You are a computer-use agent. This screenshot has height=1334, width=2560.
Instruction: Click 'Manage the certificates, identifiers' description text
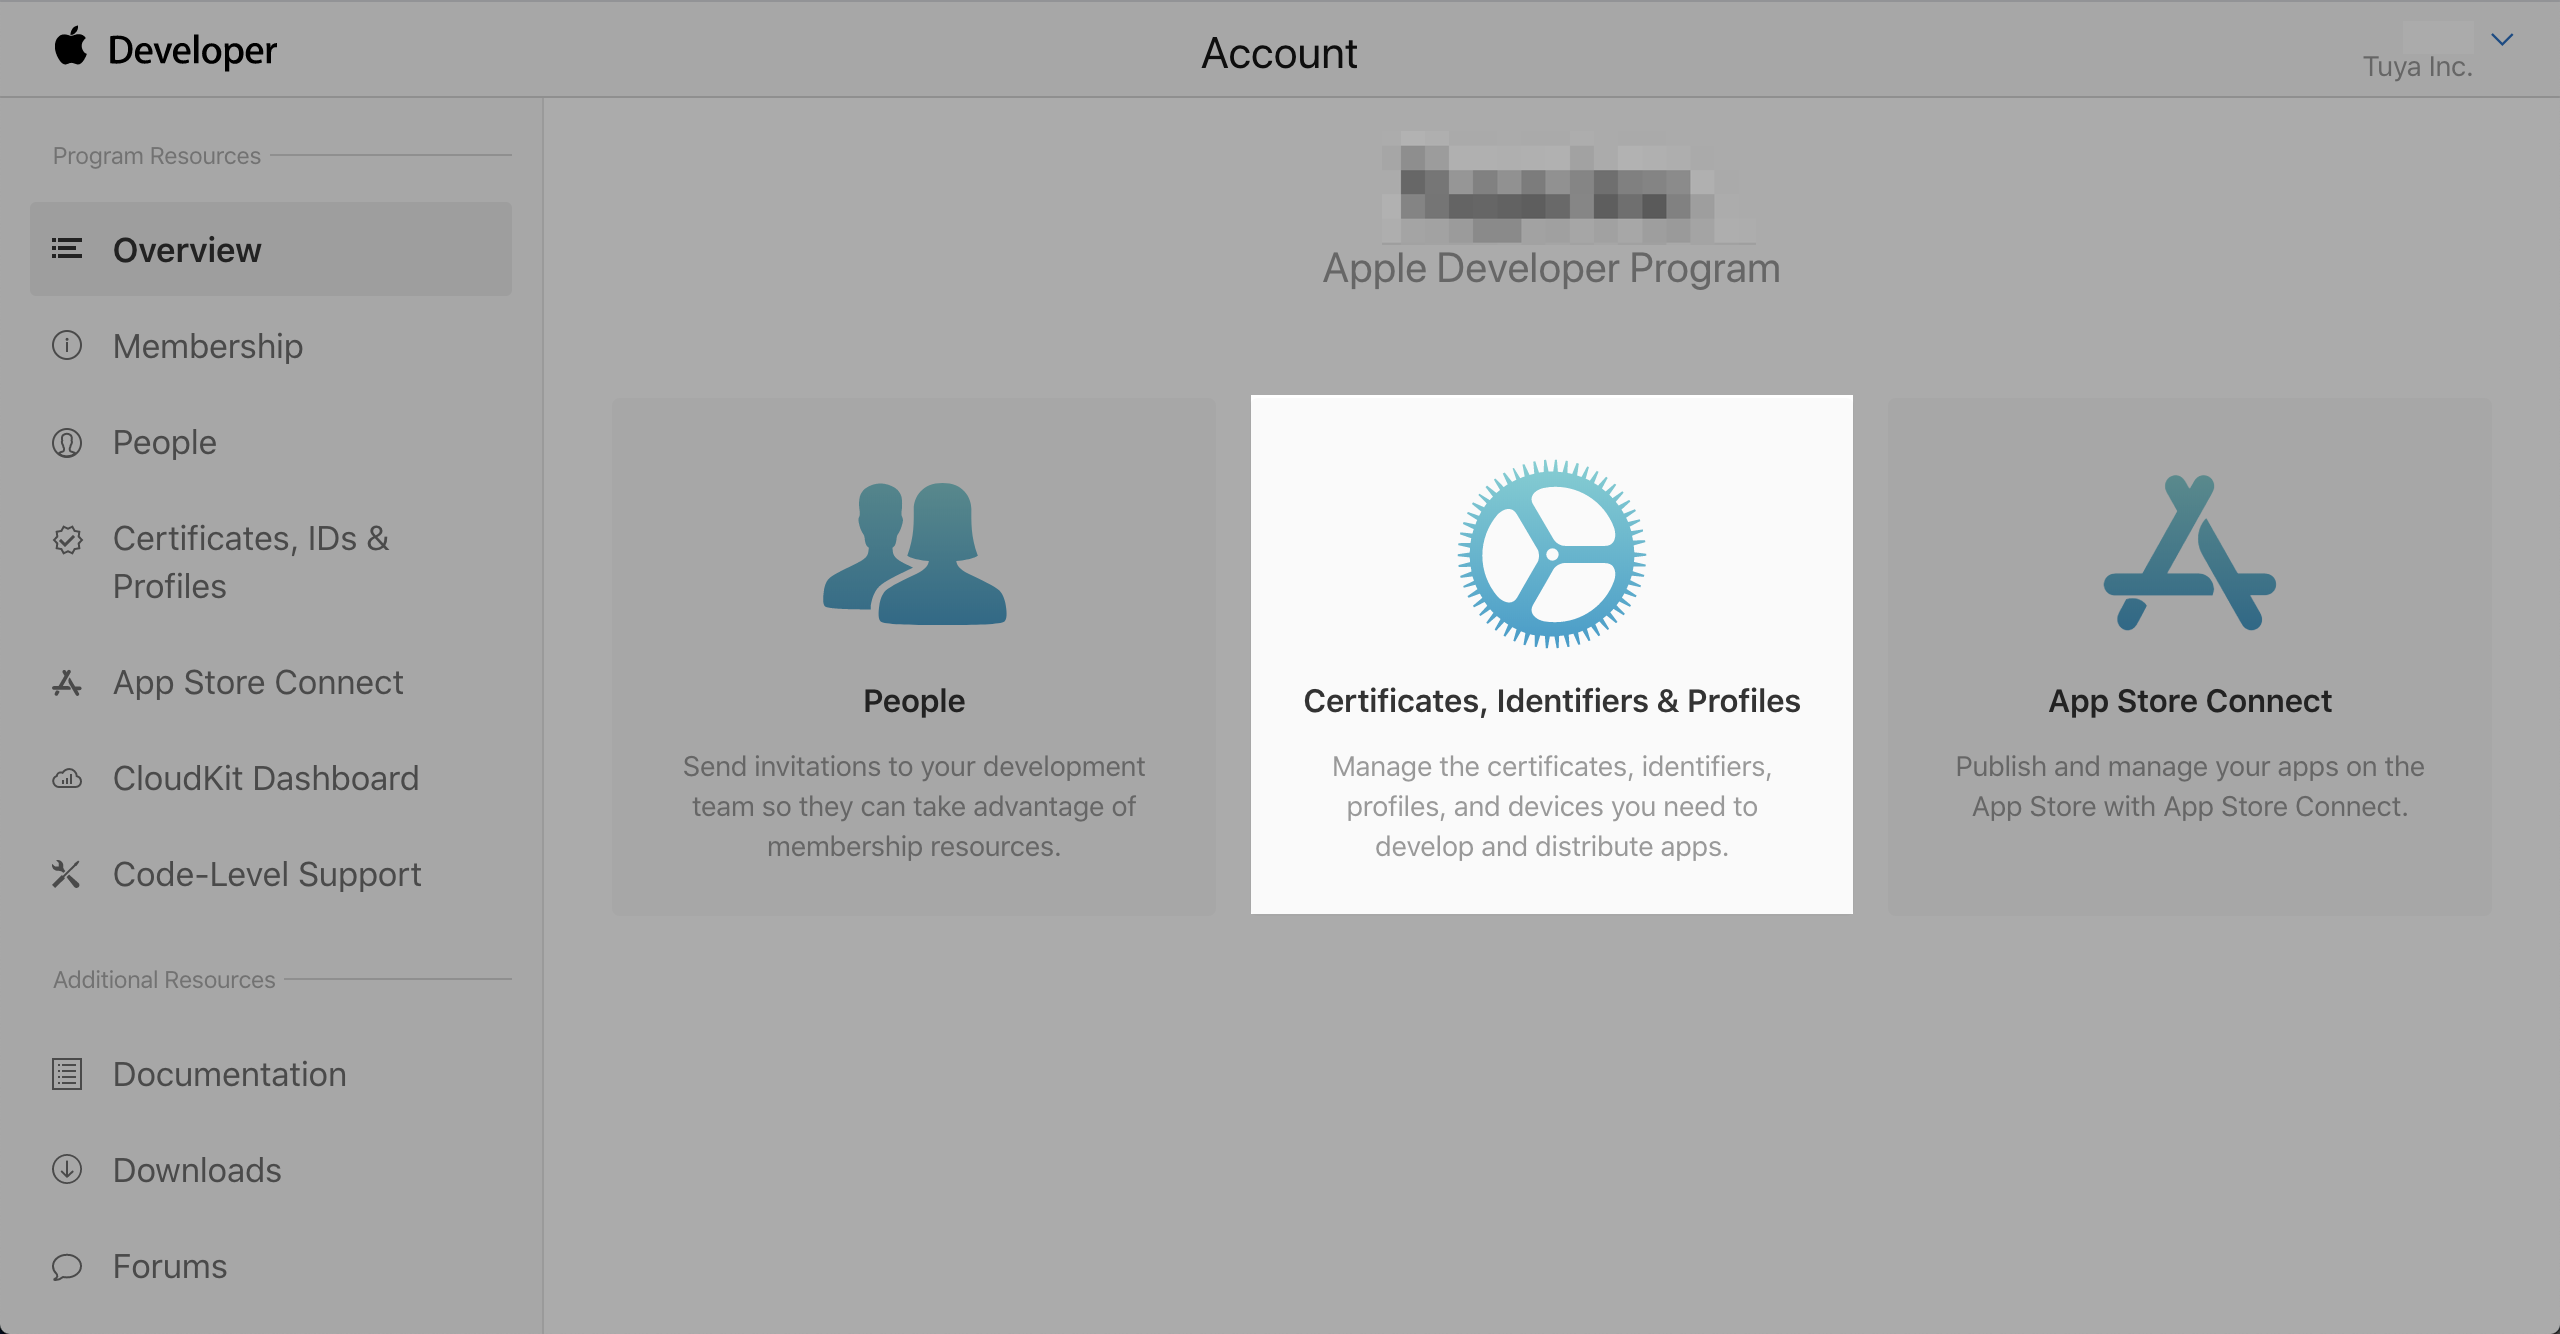coord(1551,806)
